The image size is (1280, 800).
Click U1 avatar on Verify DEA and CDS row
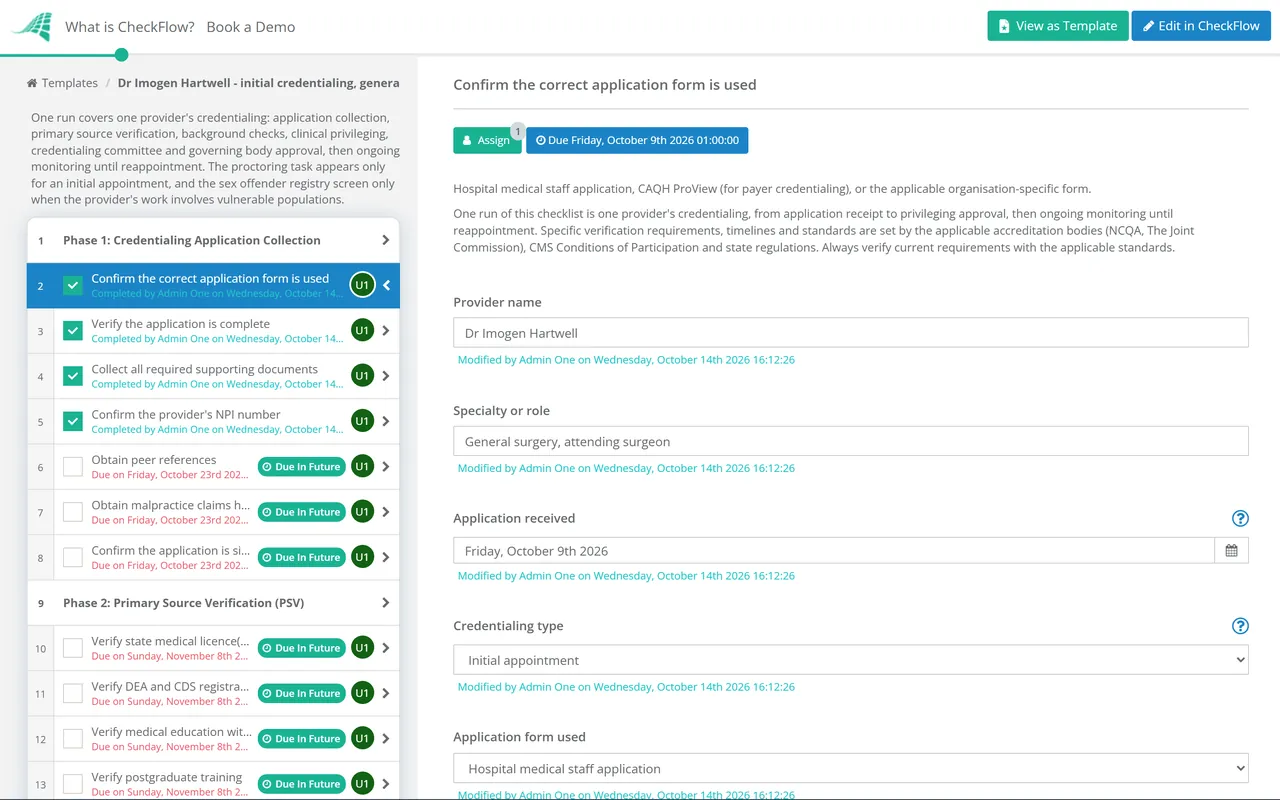362,693
